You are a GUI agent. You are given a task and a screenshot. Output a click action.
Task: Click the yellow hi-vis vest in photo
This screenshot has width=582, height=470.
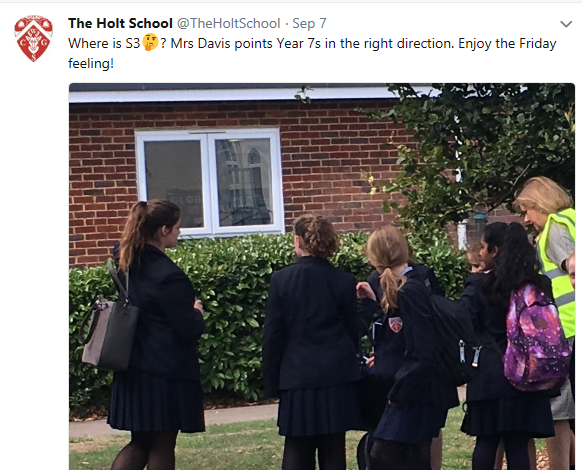(x=558, y=271)
